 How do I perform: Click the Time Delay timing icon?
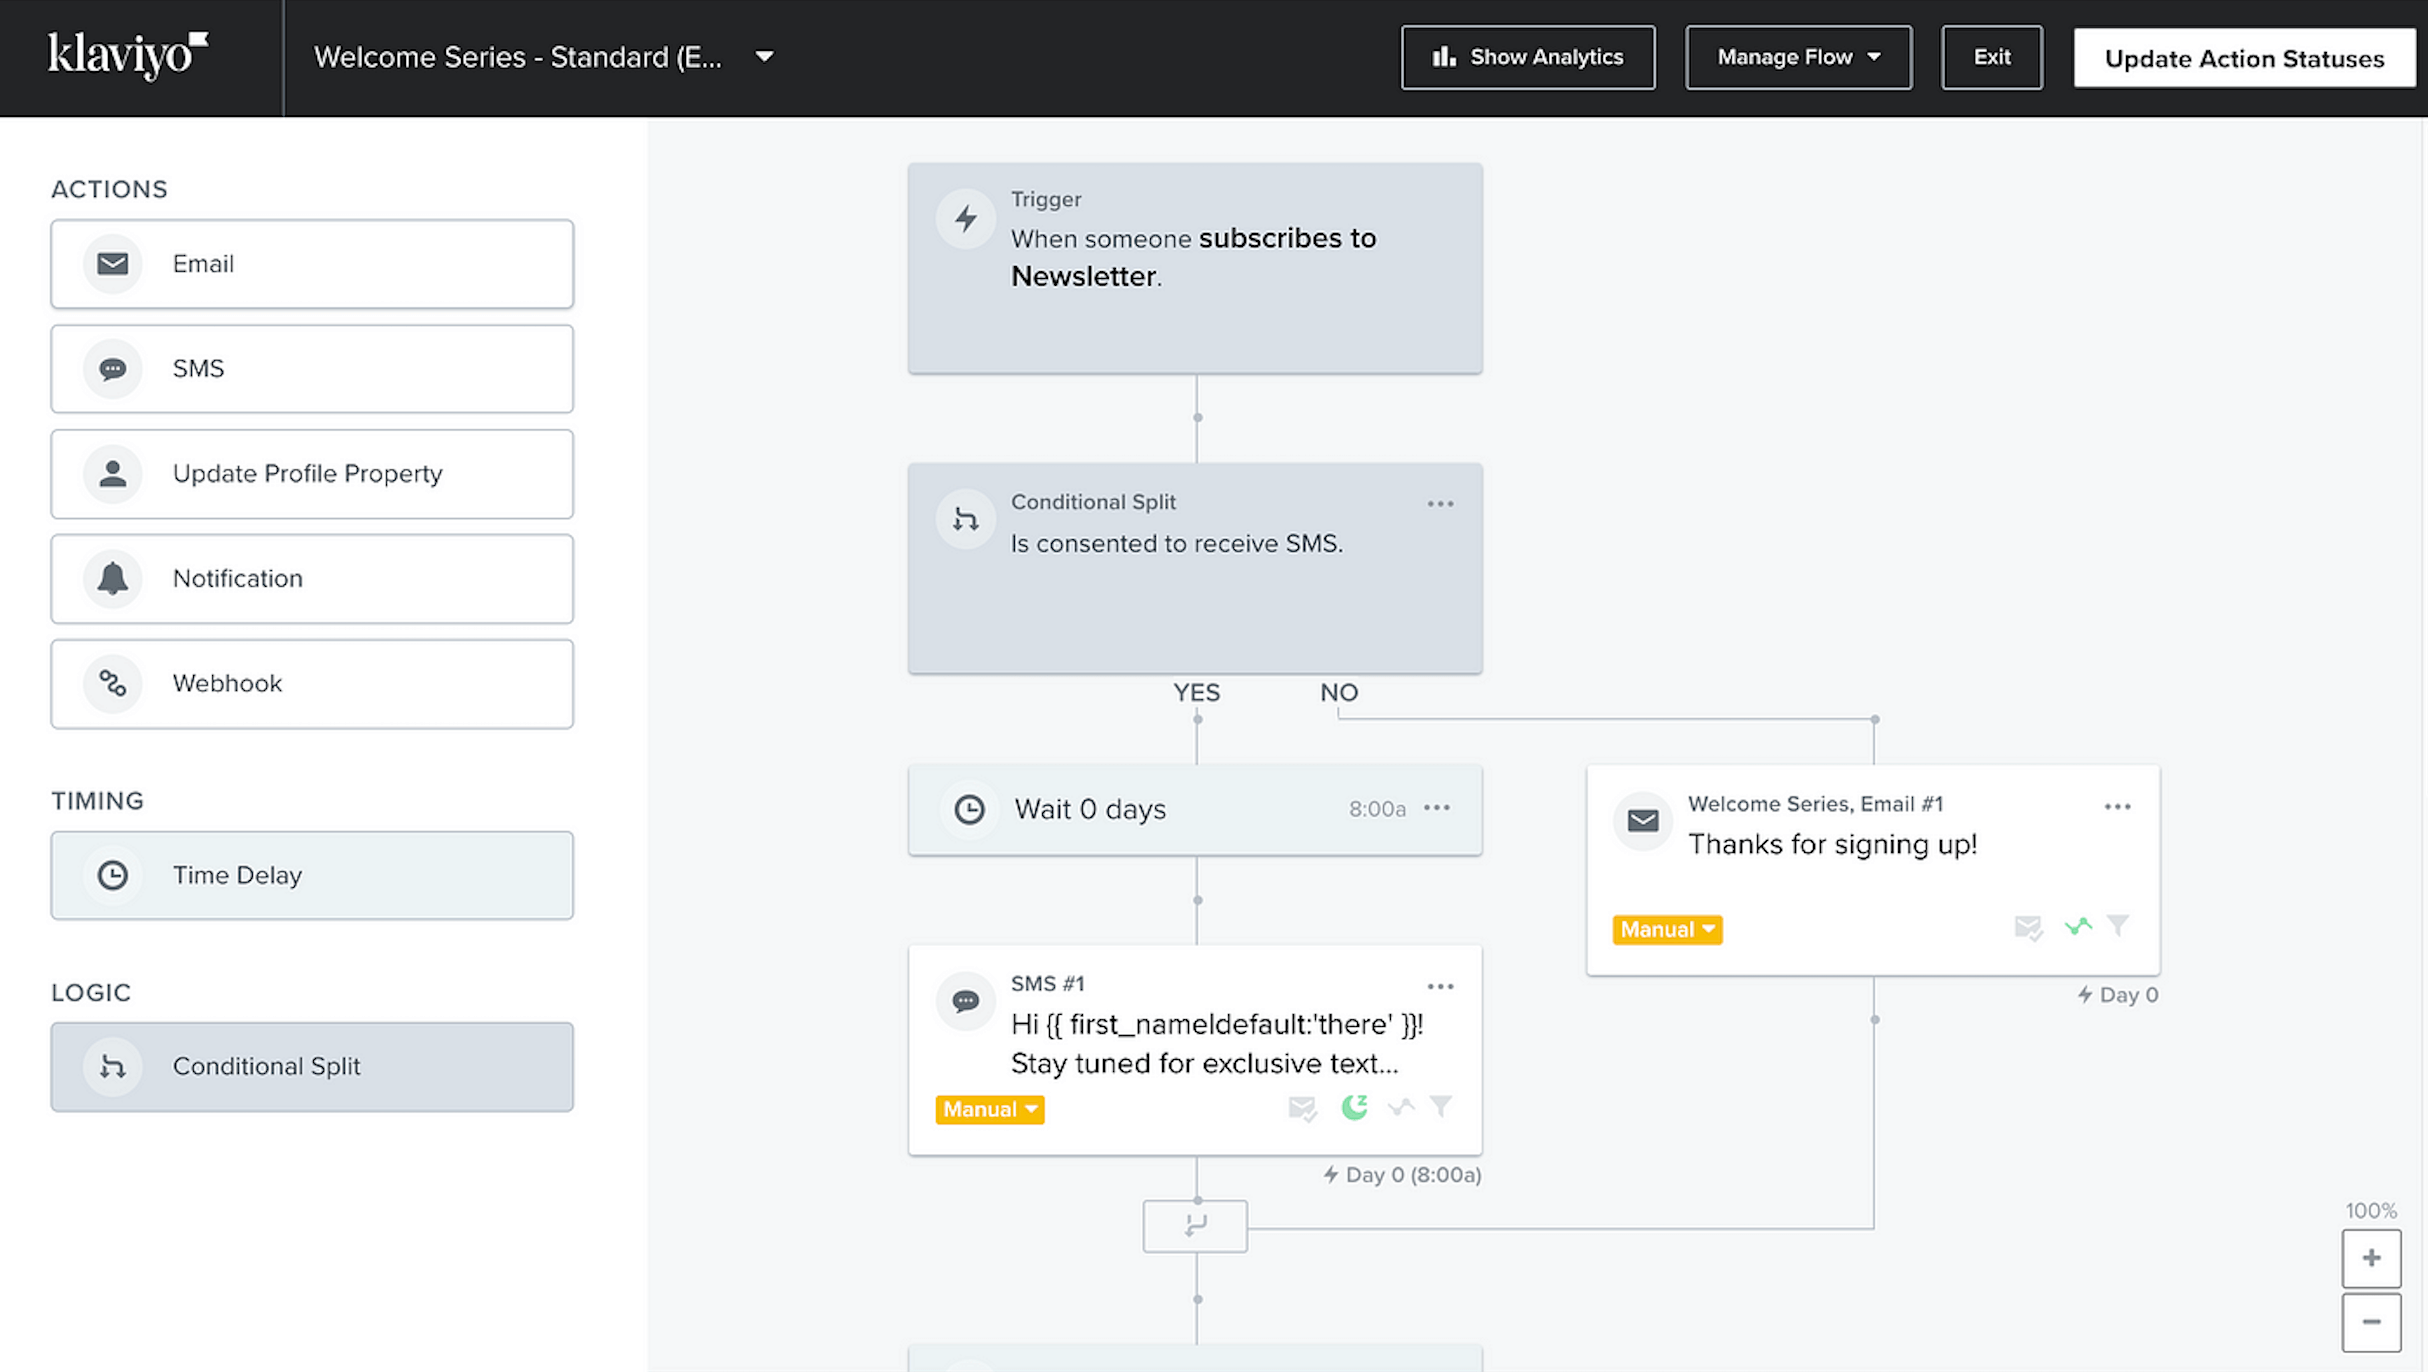point(112,874)
